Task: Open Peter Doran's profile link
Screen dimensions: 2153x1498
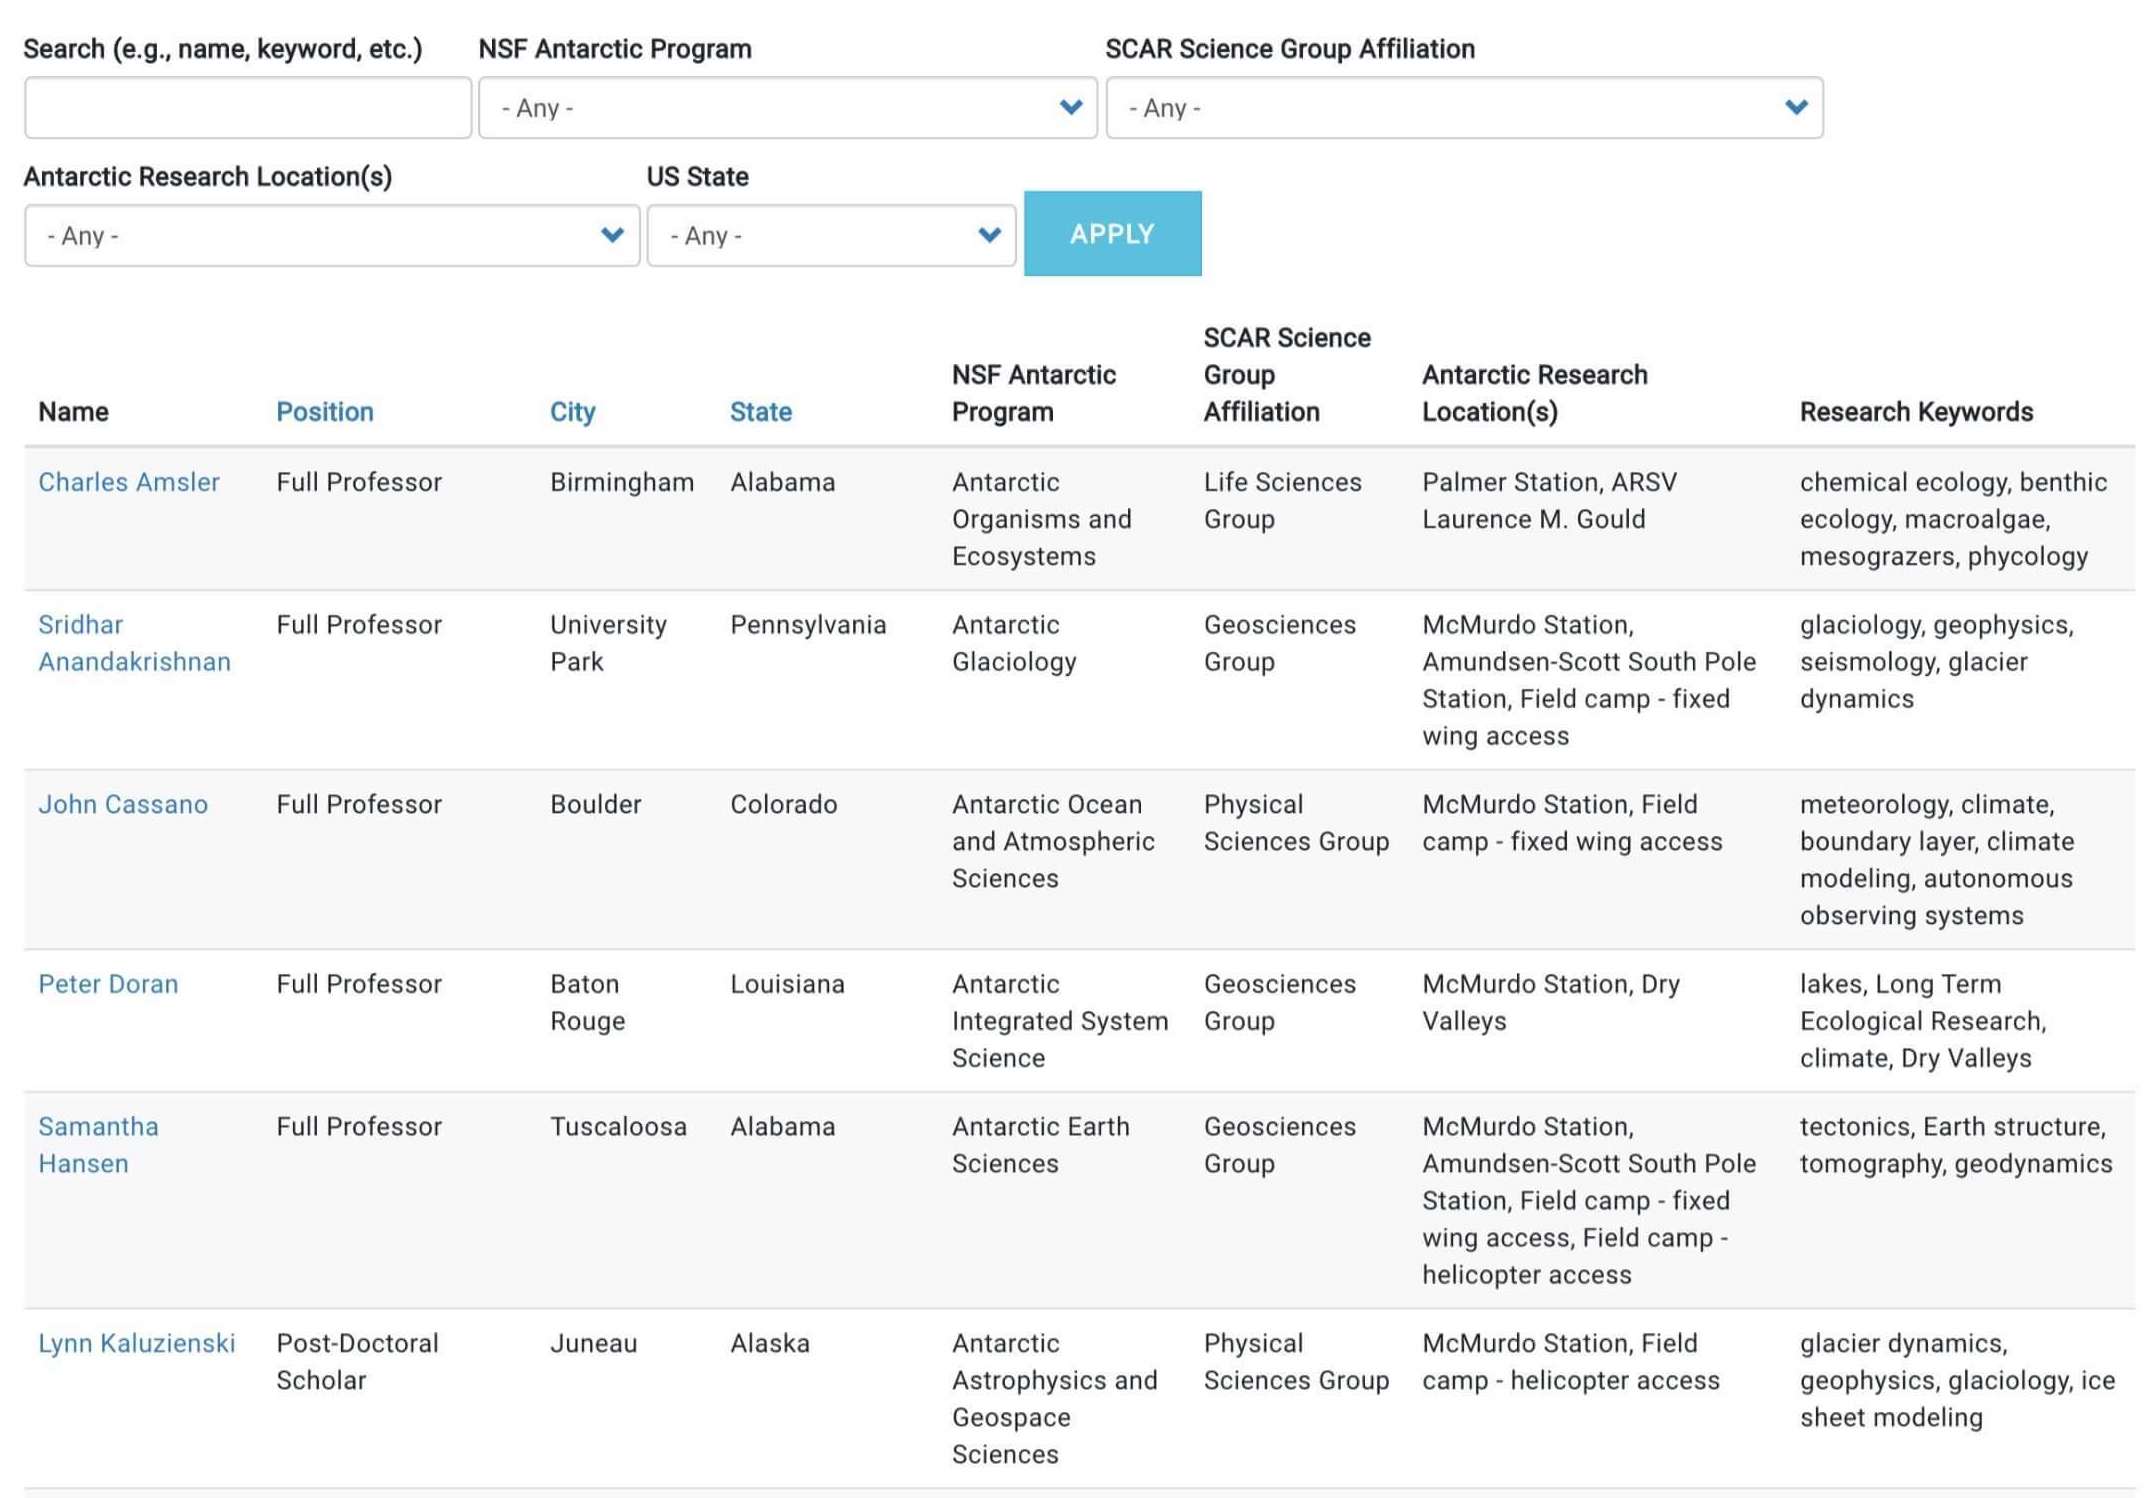Action: click(x=108, y=984)
